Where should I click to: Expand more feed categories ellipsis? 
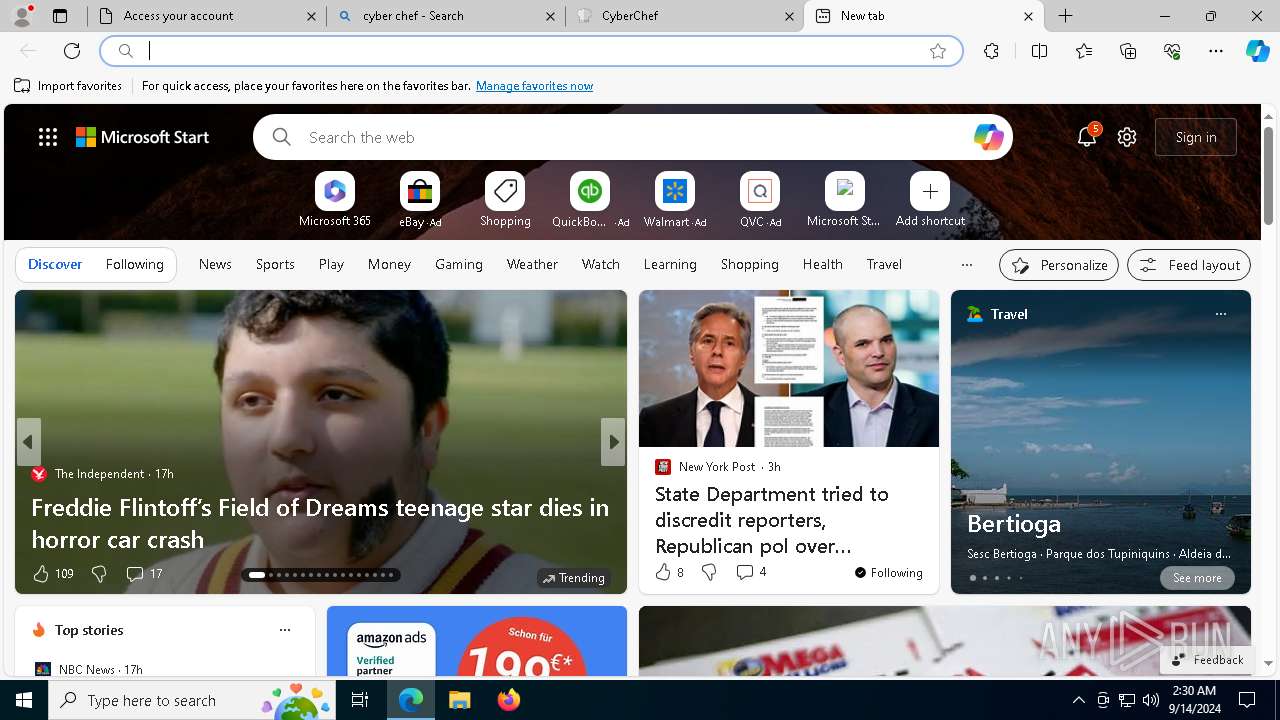[966, 264]
